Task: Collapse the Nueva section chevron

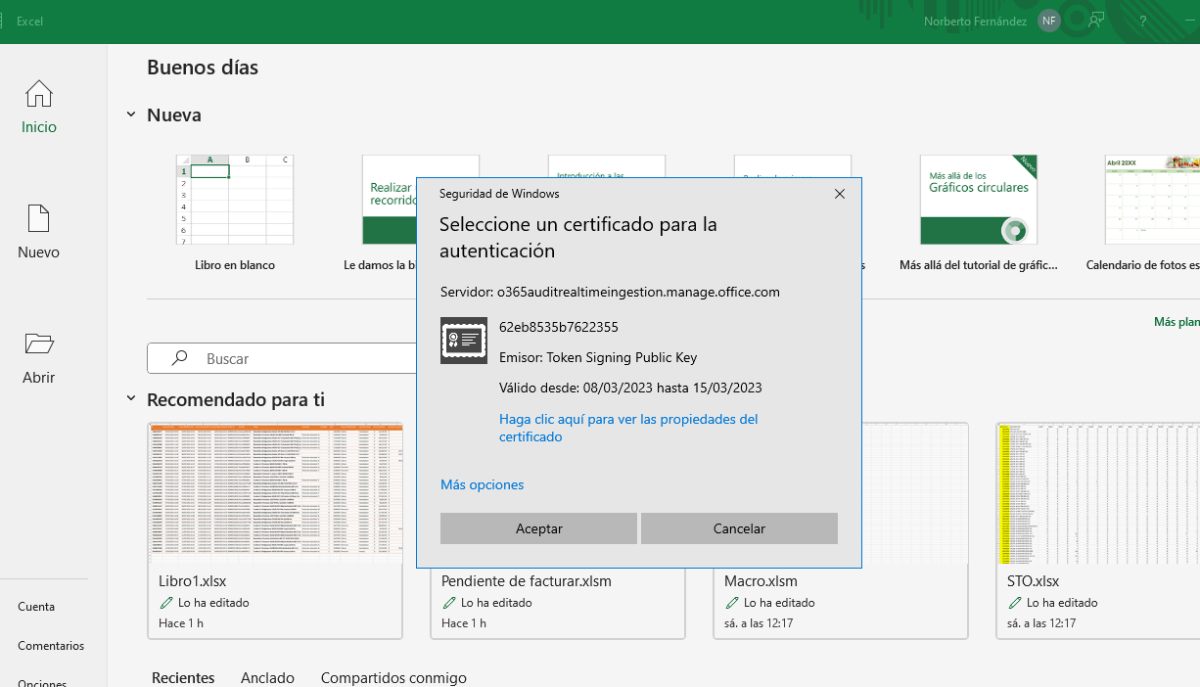Action: [x=131, y=115]
